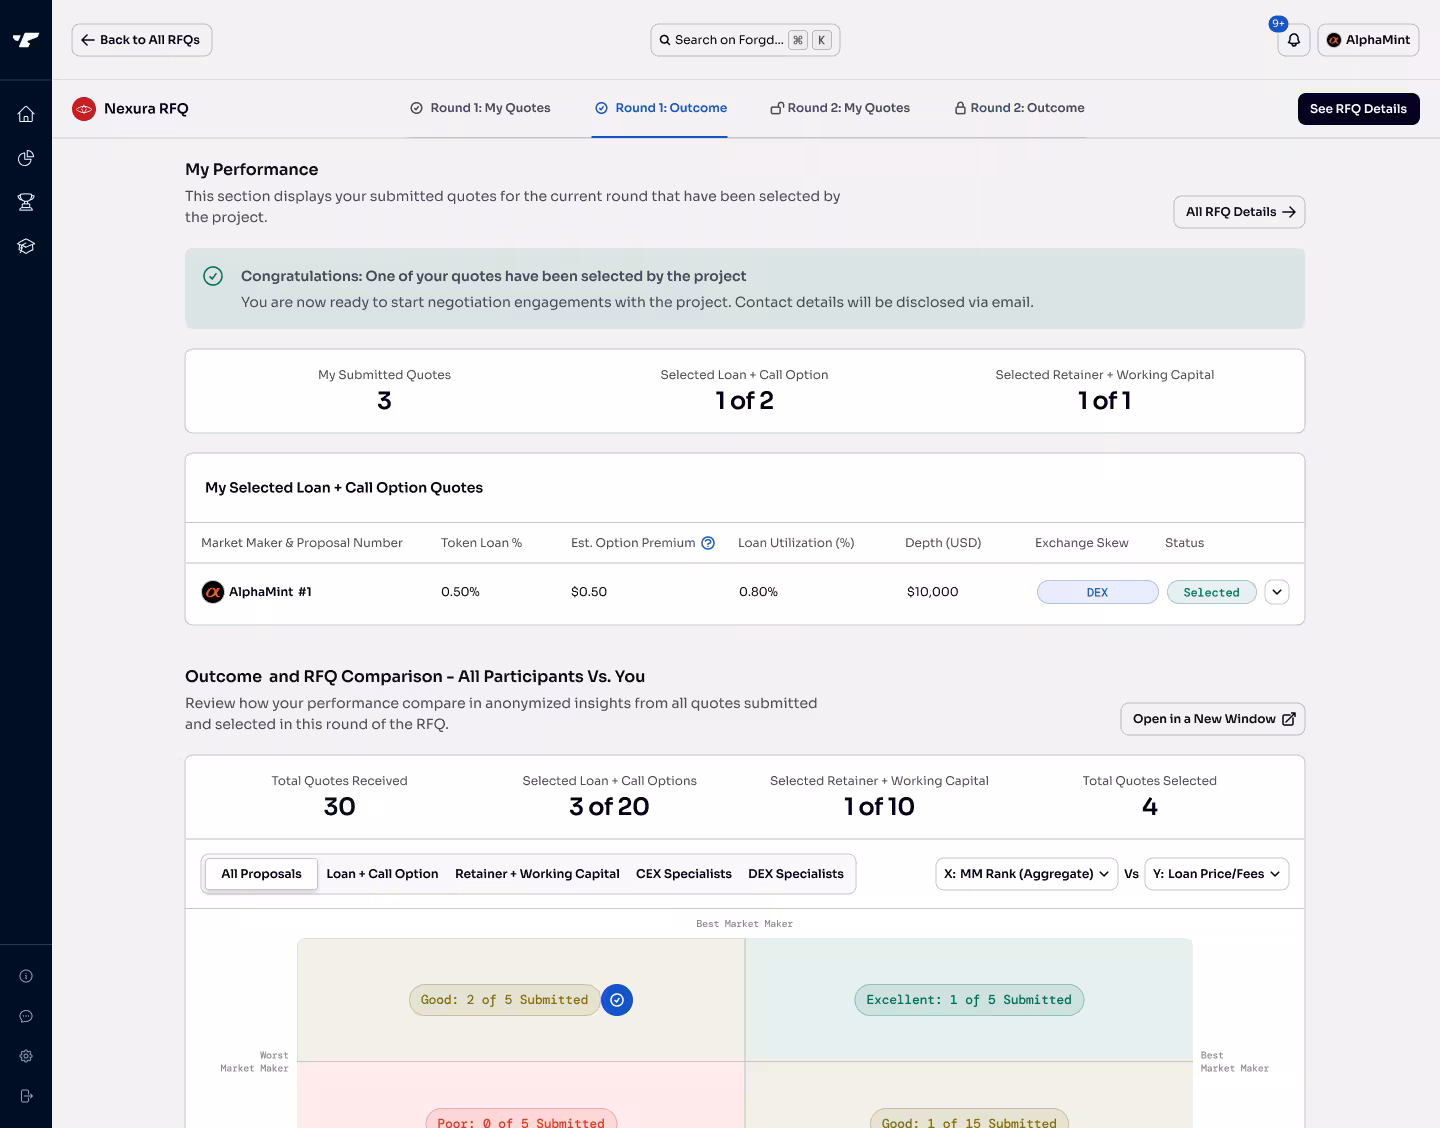The width and height of the screenshot is (1440, 1128).
Task: Switch to Round 2: Outcome tab
Action: click(x=1019, y=108)
